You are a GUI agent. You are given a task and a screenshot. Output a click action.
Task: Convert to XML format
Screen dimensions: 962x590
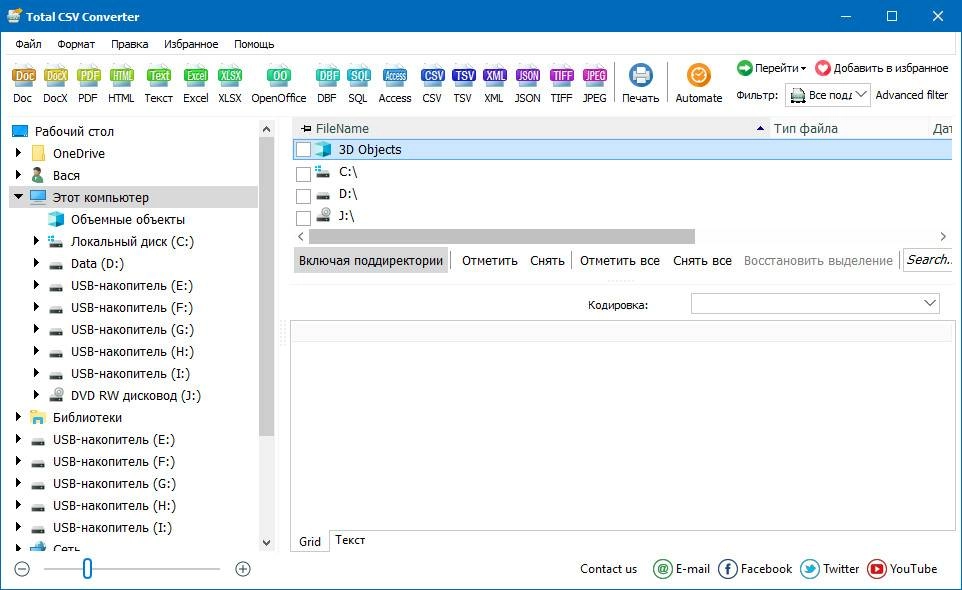tap(494, 84)
